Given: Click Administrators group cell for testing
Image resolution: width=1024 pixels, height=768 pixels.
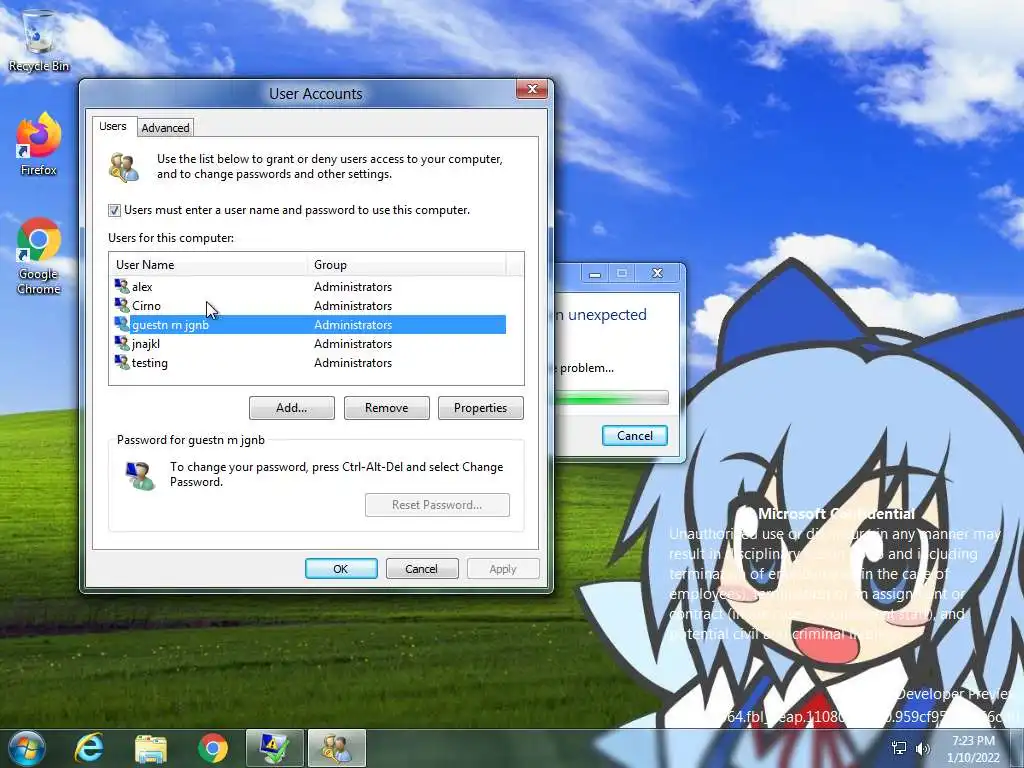Looking at the screenshot, I should (353, 362).
